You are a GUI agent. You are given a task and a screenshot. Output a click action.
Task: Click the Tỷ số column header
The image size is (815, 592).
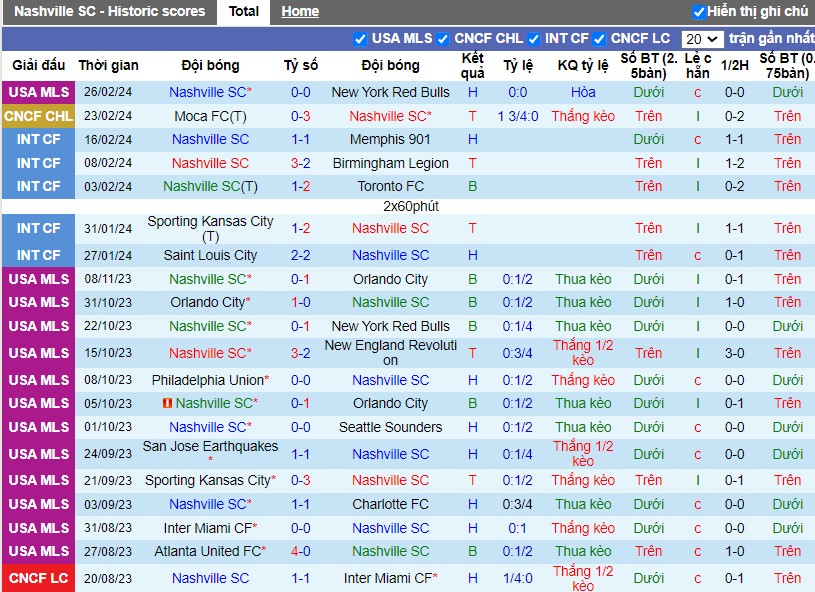point(300,65)
